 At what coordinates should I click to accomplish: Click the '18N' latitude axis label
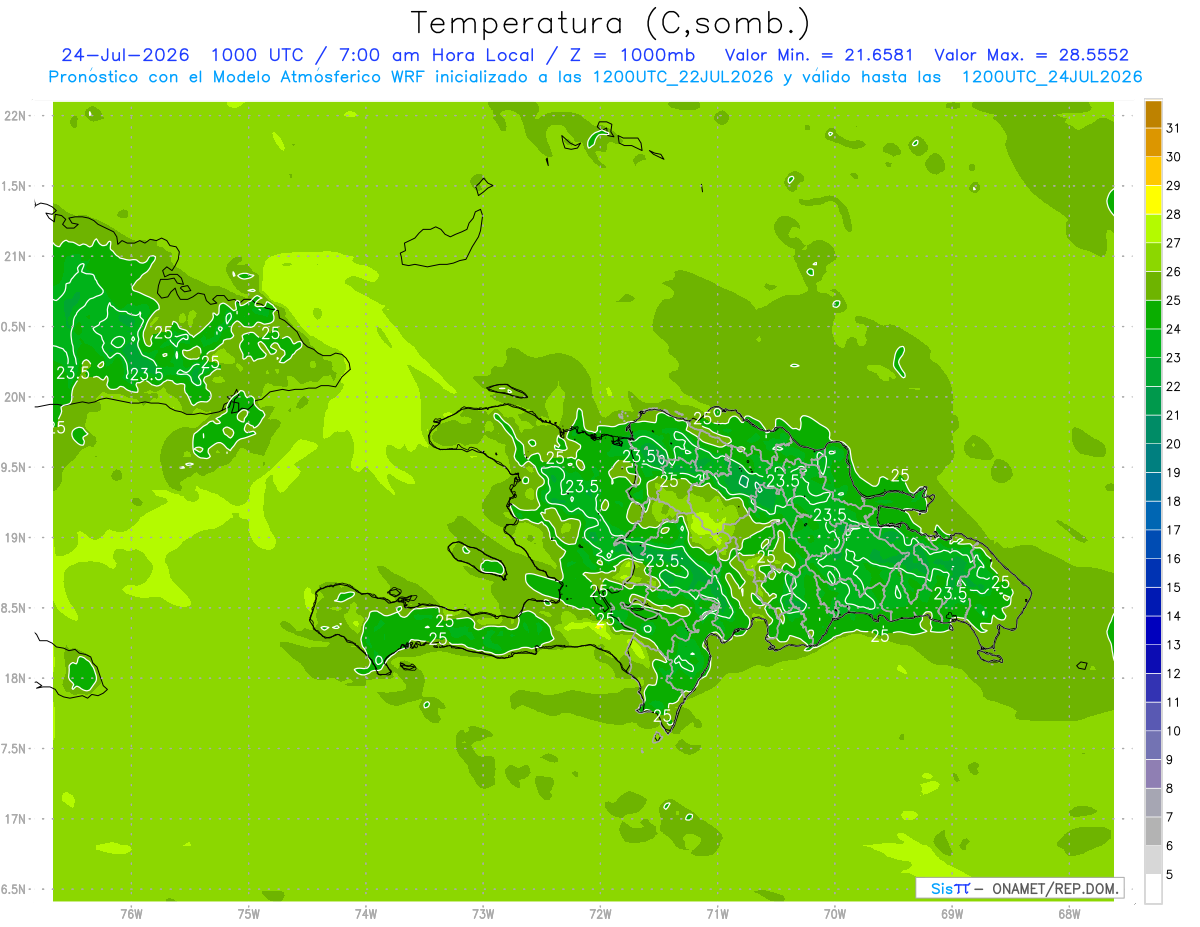tap(17, 678)
